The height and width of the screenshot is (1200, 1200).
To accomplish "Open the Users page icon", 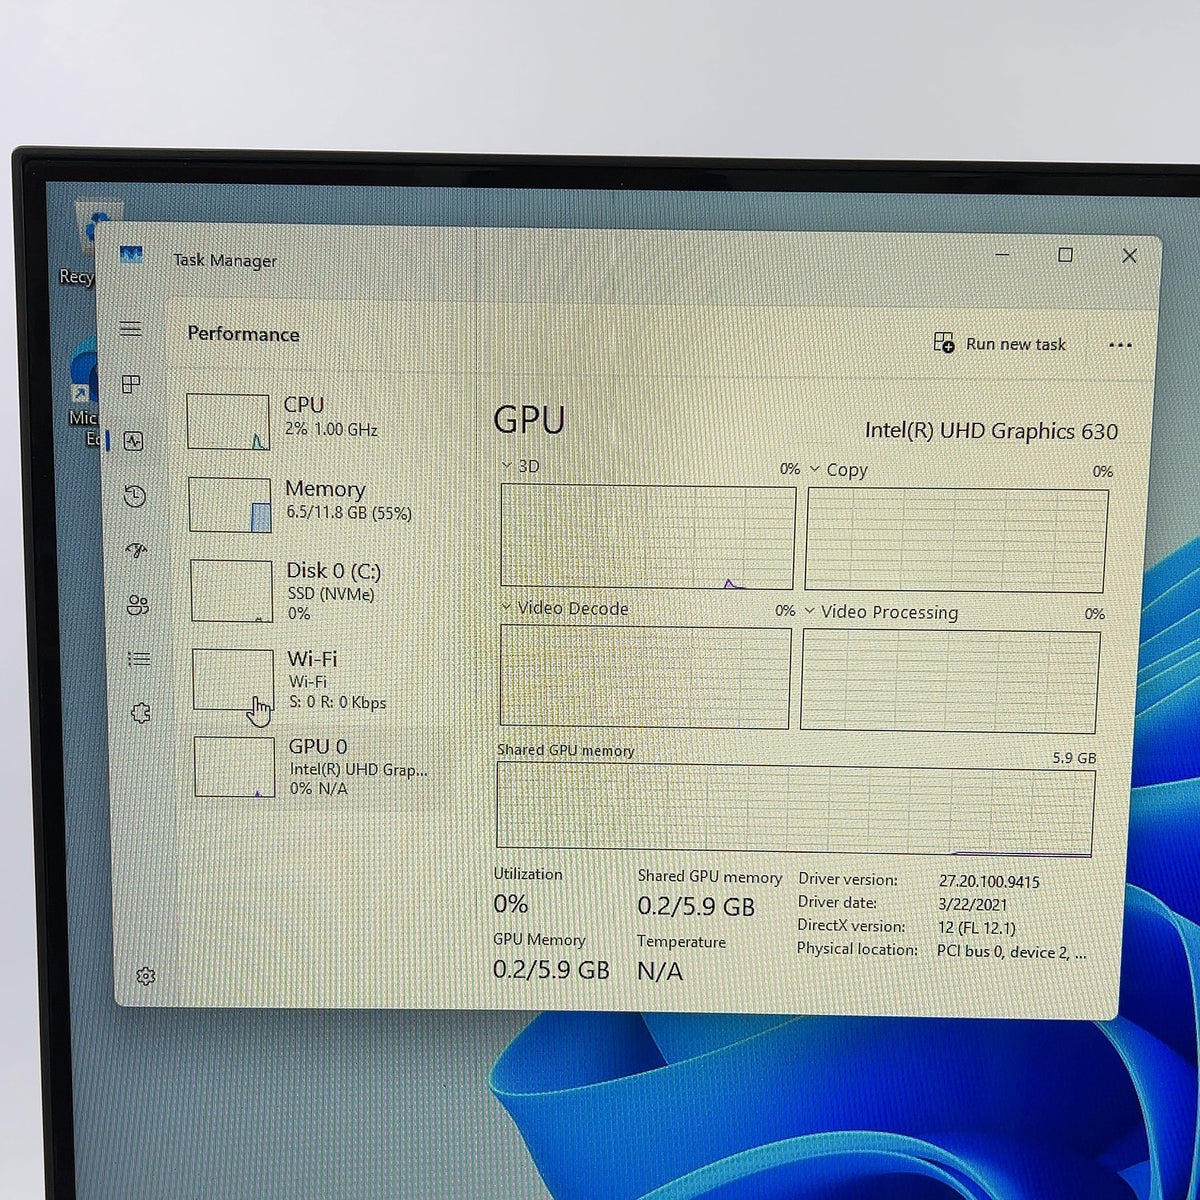I will (x=138, y=605).
